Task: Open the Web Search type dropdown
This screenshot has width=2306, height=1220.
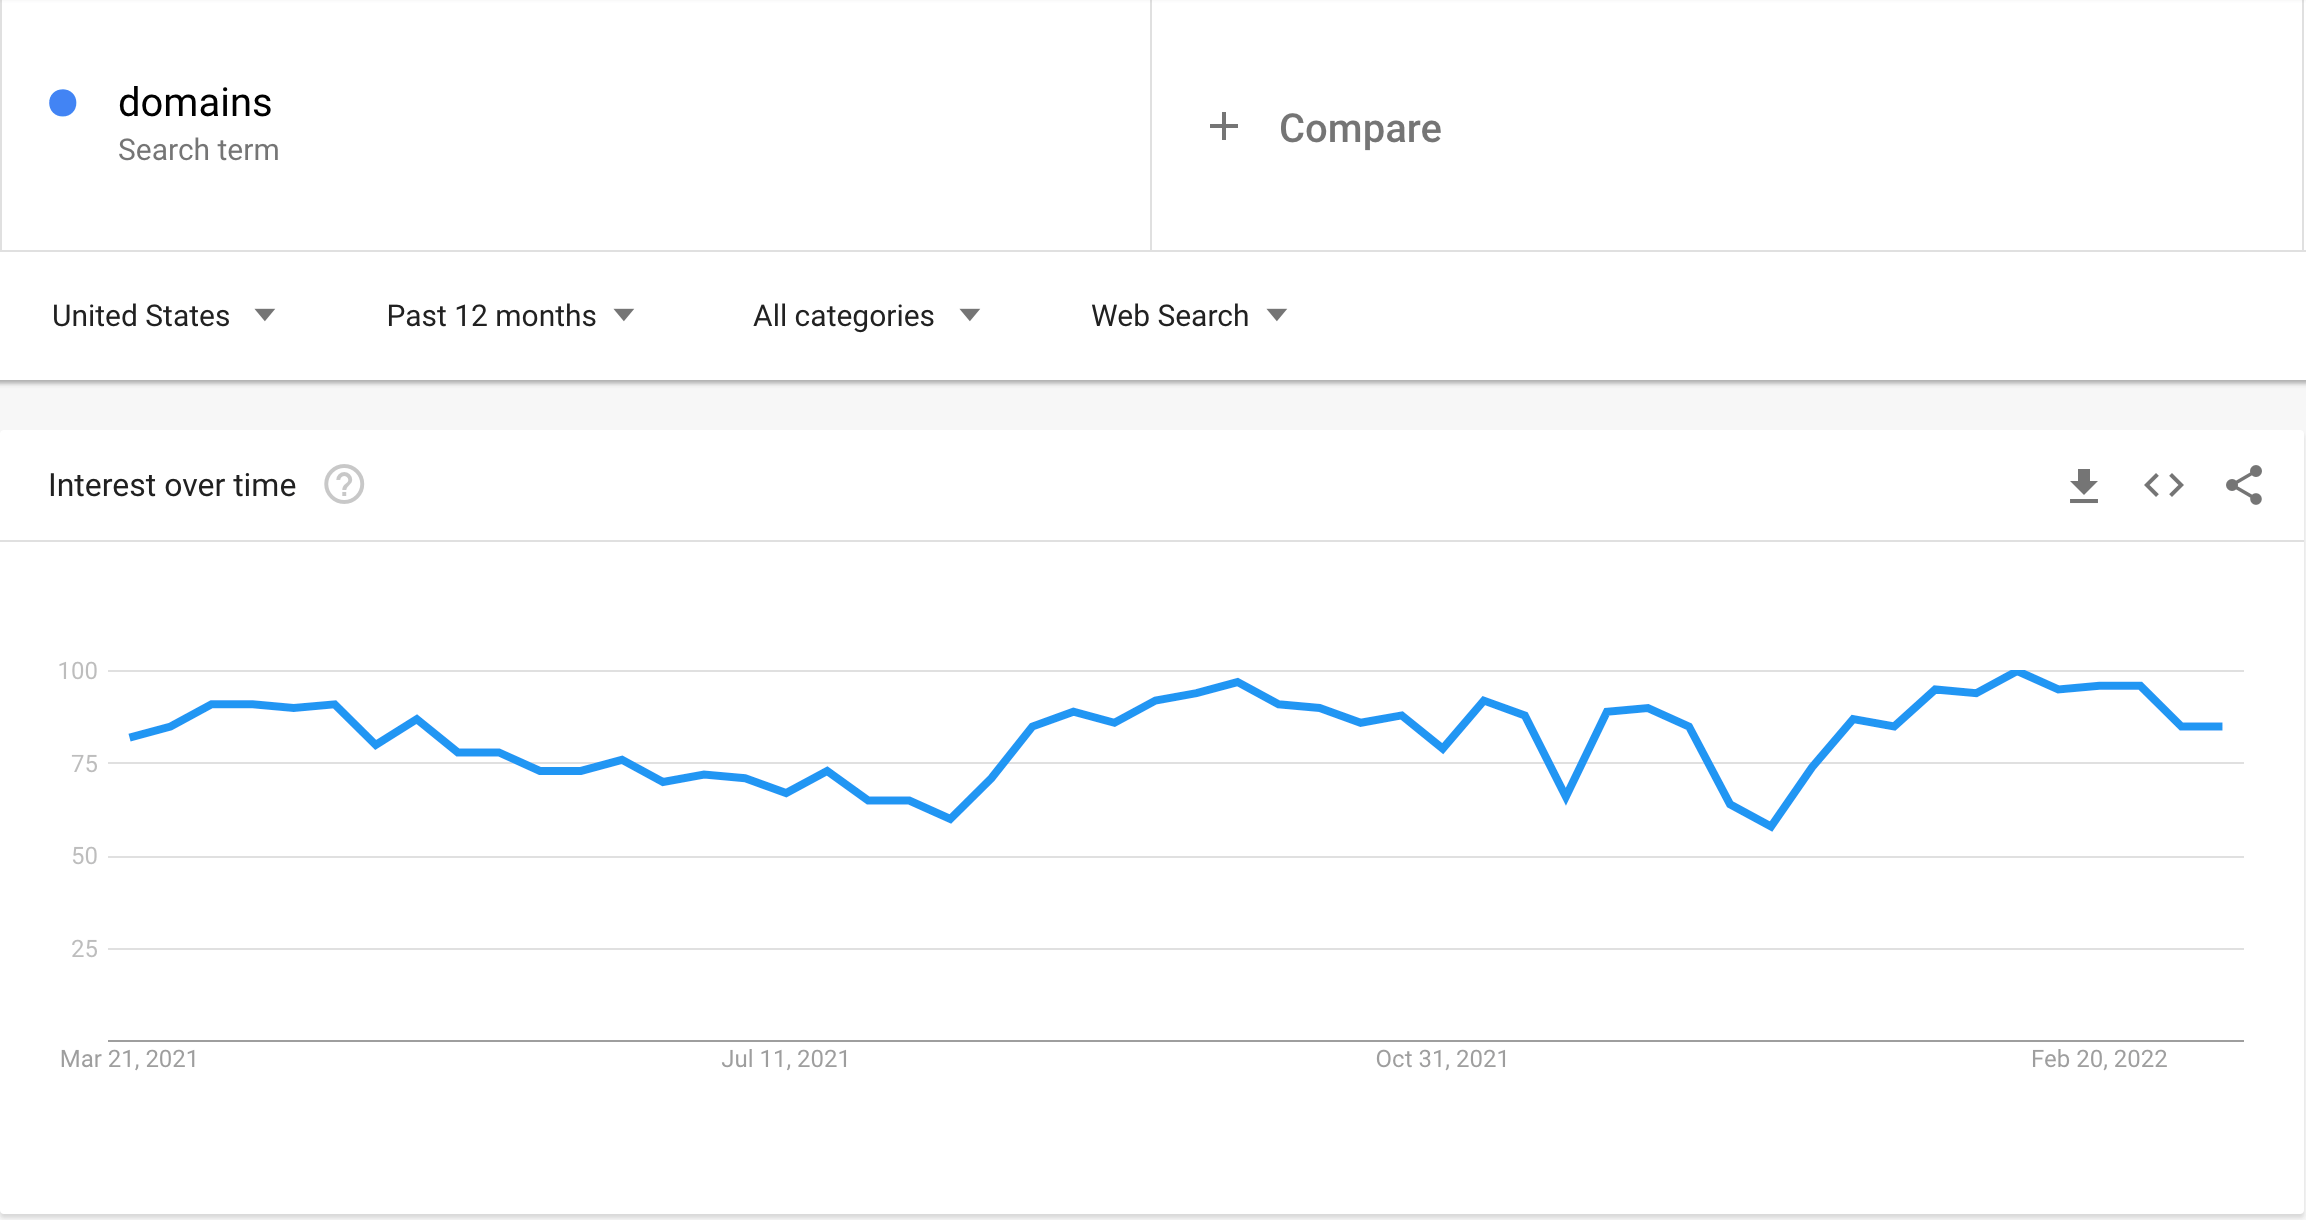Action: 1189,316
